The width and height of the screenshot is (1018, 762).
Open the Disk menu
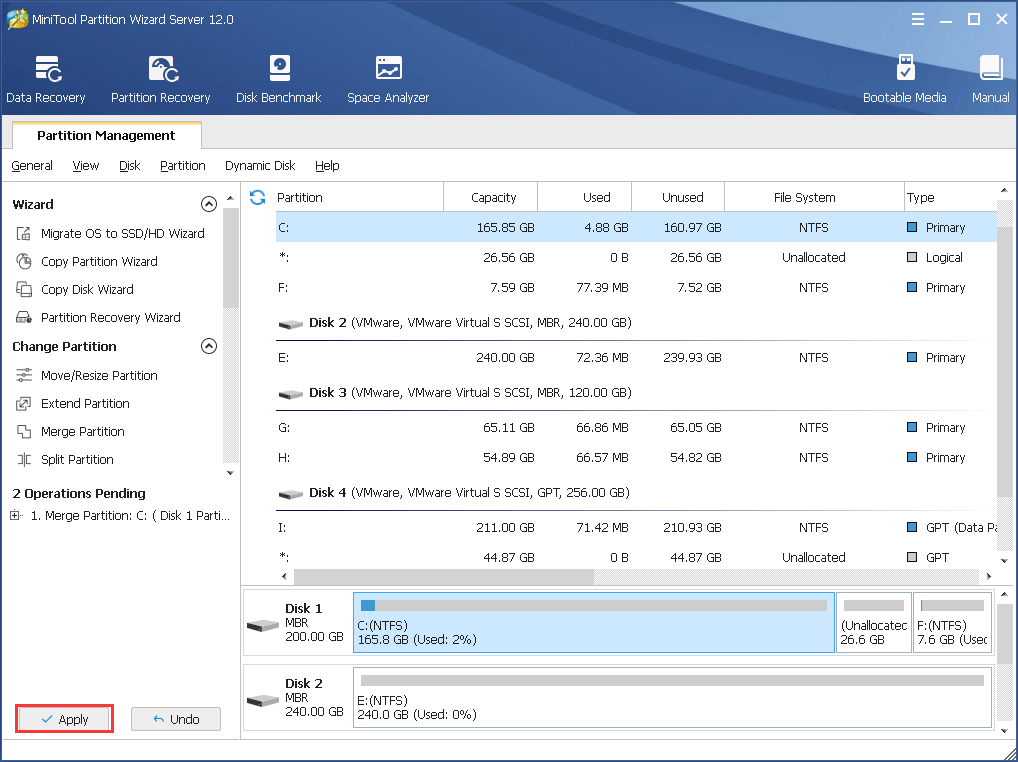129,166
